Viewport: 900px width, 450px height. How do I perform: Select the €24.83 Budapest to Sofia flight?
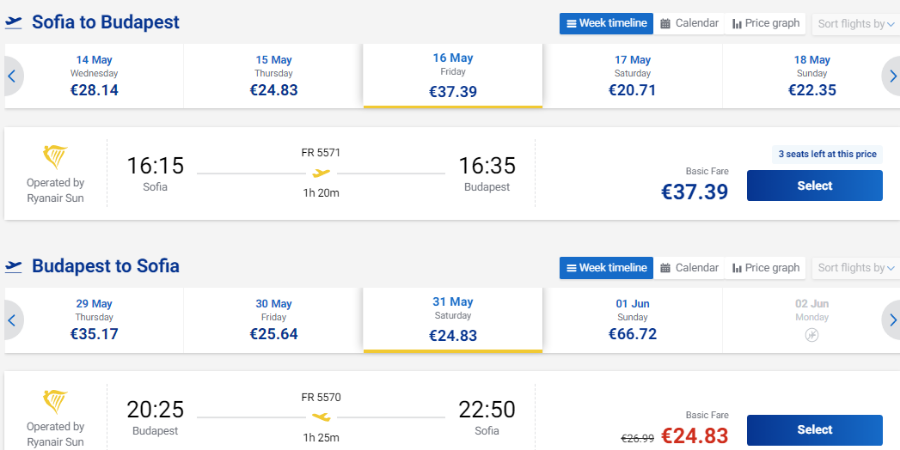(x=814, y=430)
